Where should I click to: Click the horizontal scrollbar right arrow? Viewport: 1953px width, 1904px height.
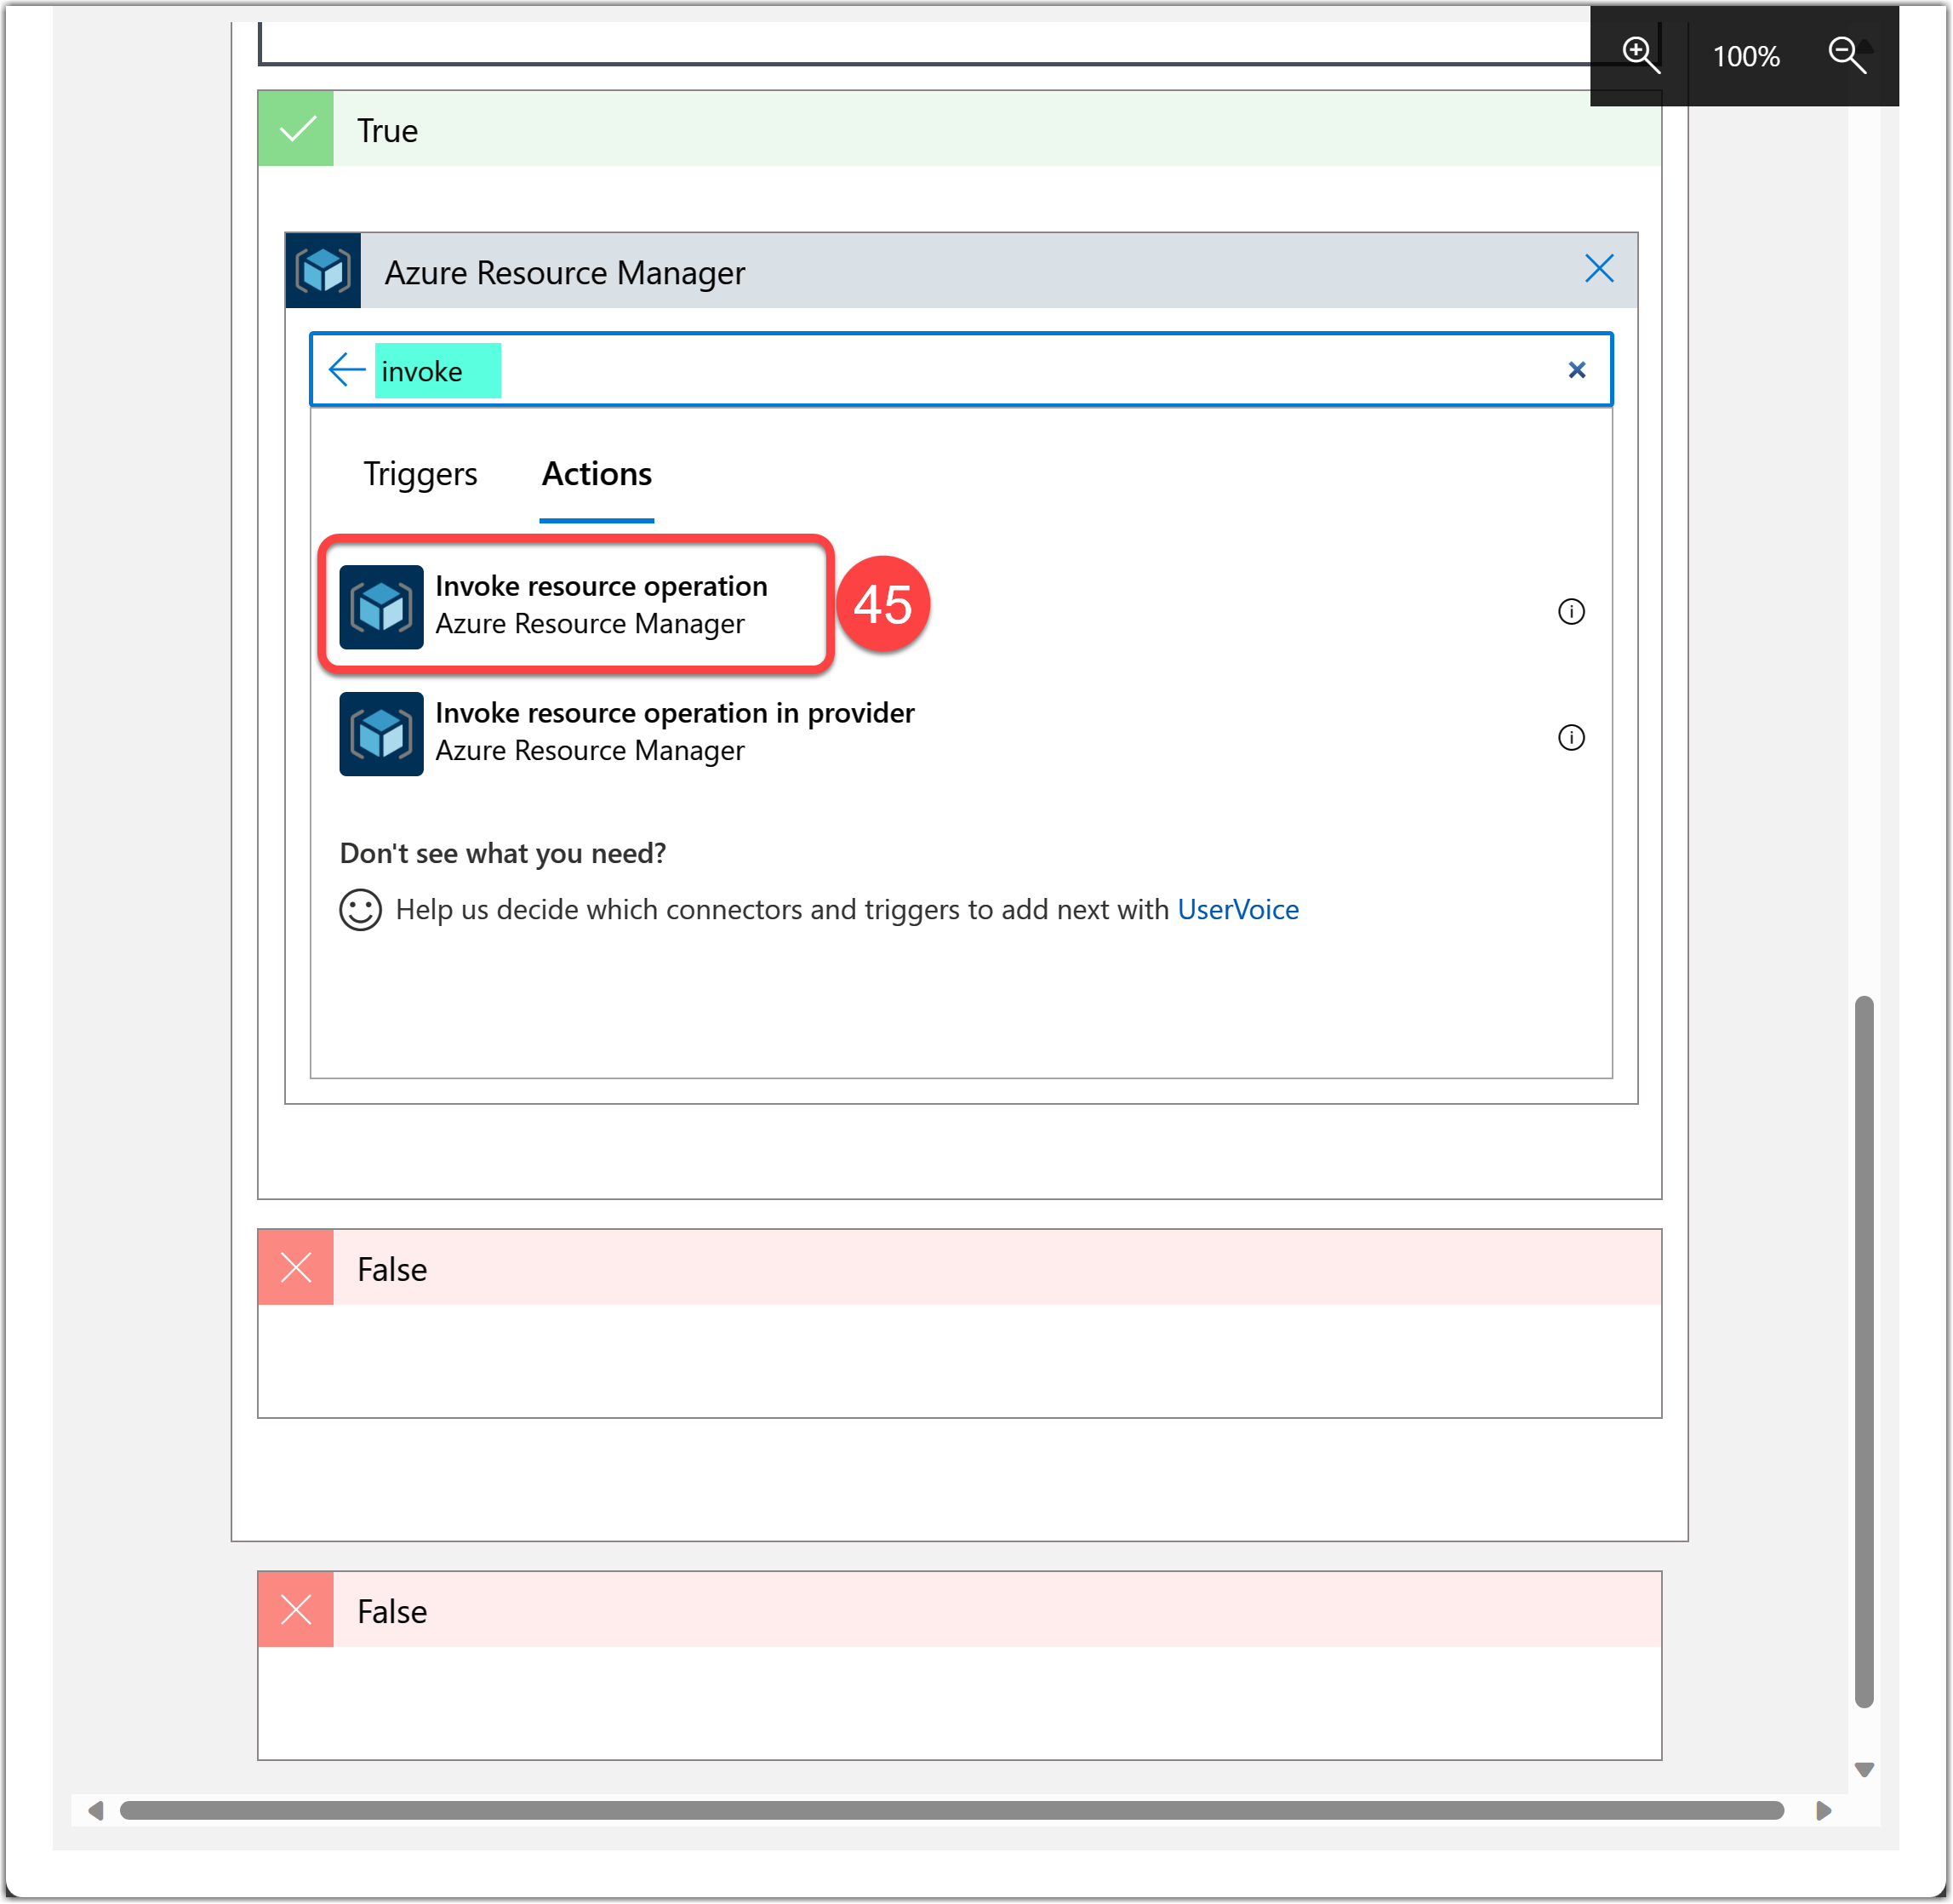click(x=1822, y=1811)
